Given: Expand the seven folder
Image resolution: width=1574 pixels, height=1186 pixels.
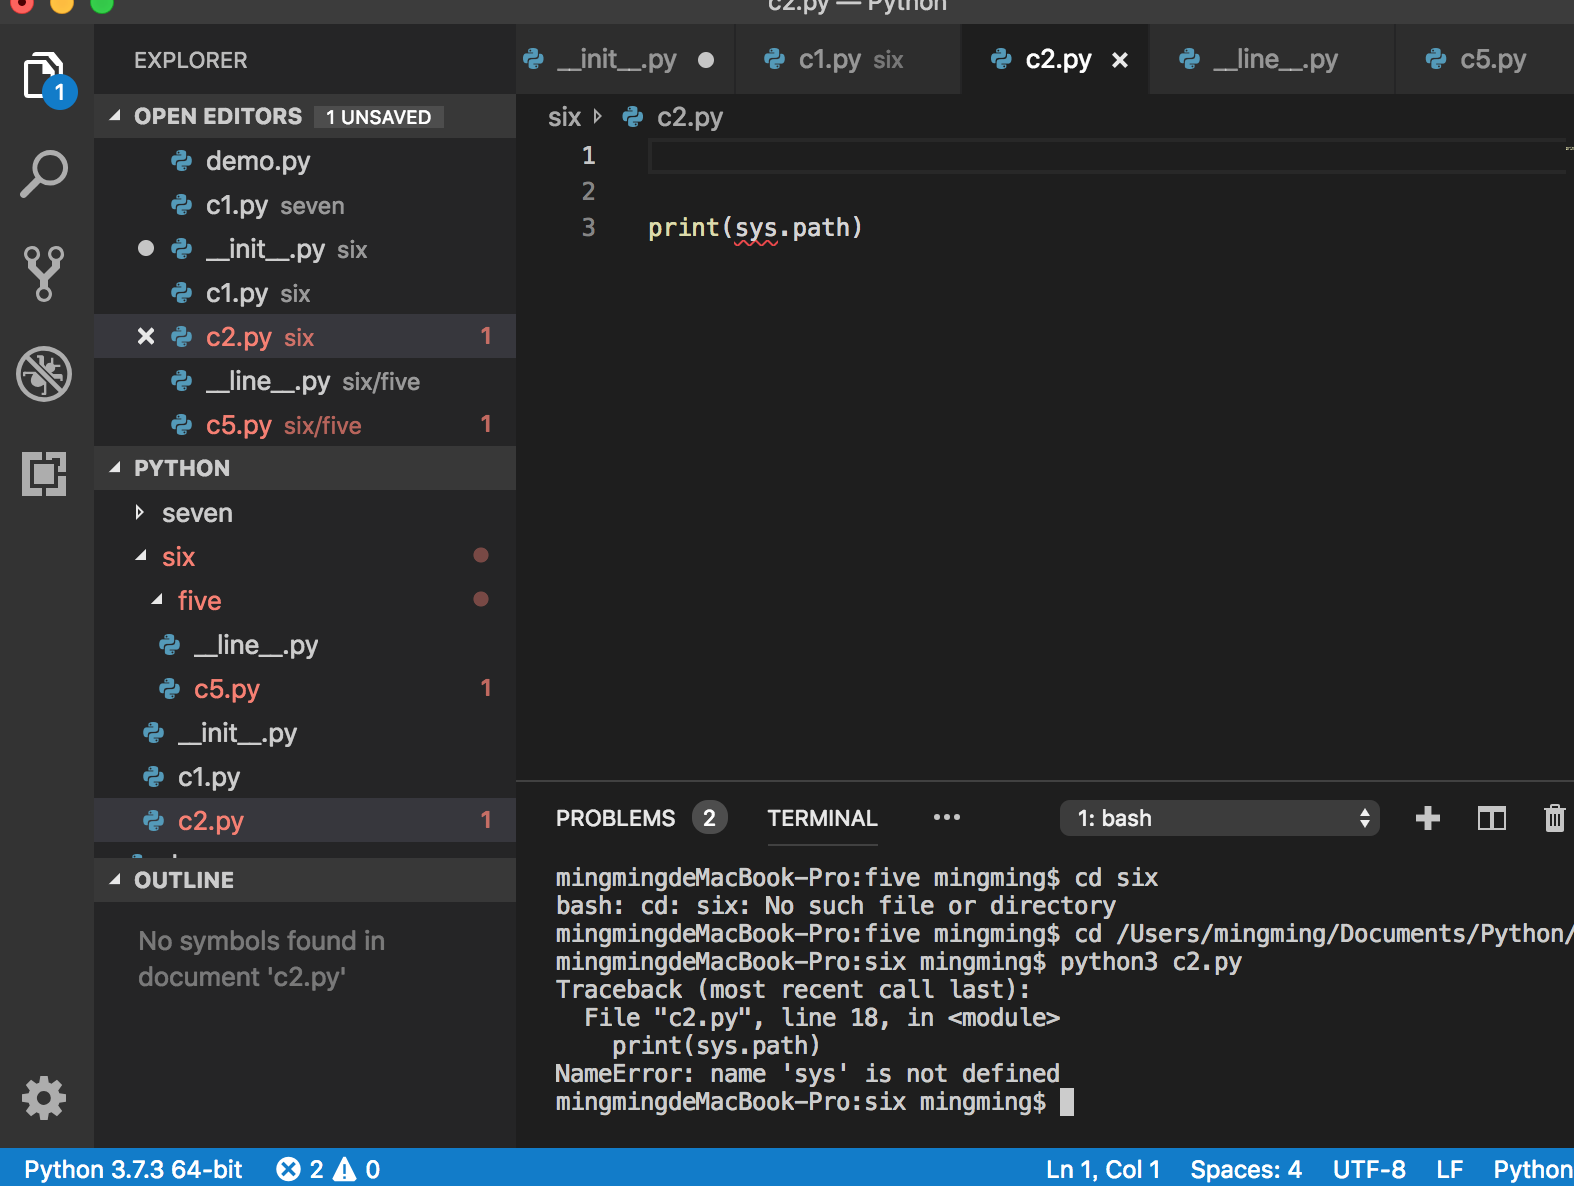Looking at the screenshot, I should point(140,512).
